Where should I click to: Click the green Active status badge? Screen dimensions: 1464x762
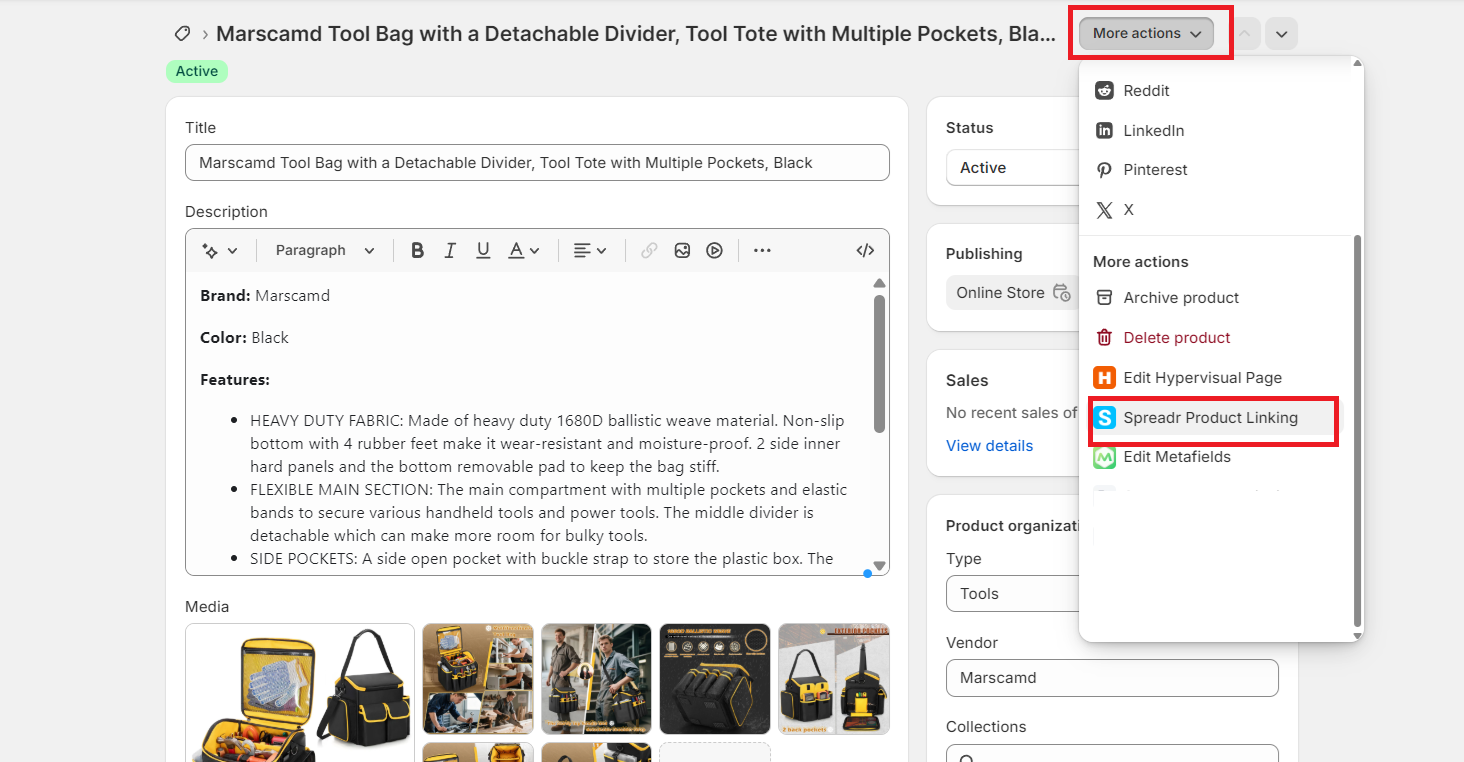tap(197, 71)
